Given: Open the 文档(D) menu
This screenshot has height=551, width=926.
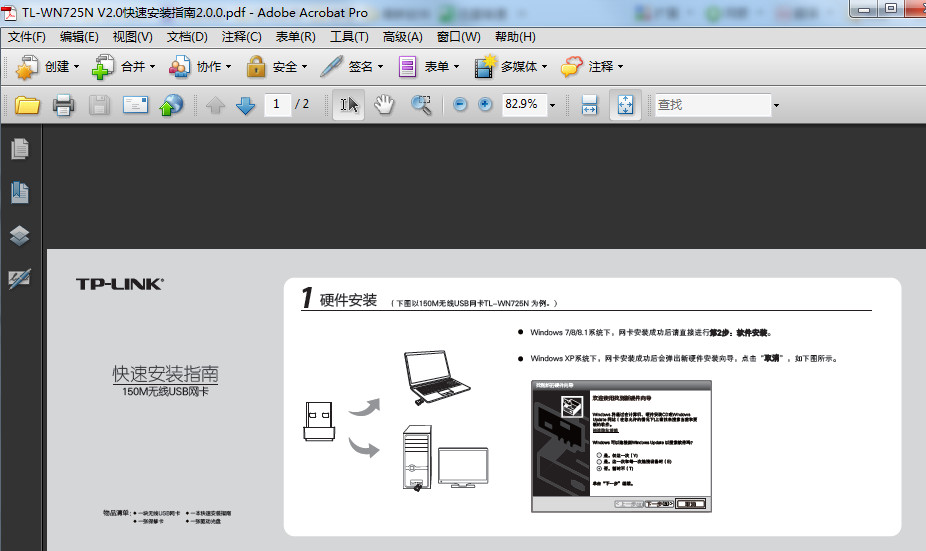Looking at the screenshot, I should (x=187, y=37).
